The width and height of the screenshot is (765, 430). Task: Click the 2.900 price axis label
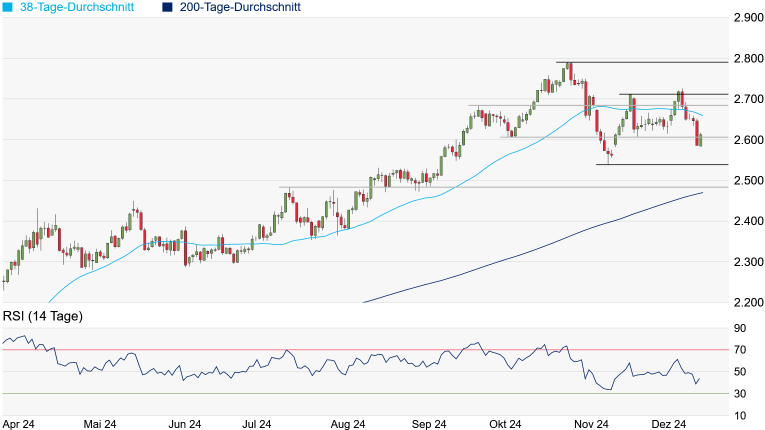[745, 18]
